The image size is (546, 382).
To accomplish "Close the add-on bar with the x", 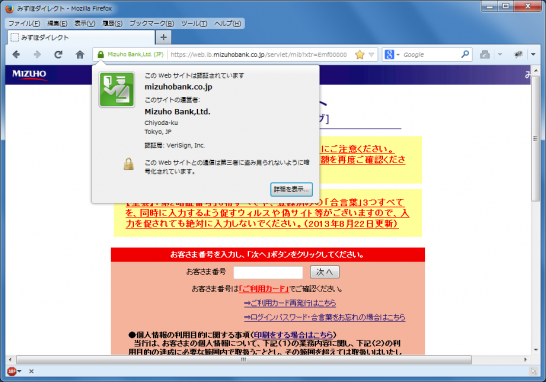I will point(31,371).
